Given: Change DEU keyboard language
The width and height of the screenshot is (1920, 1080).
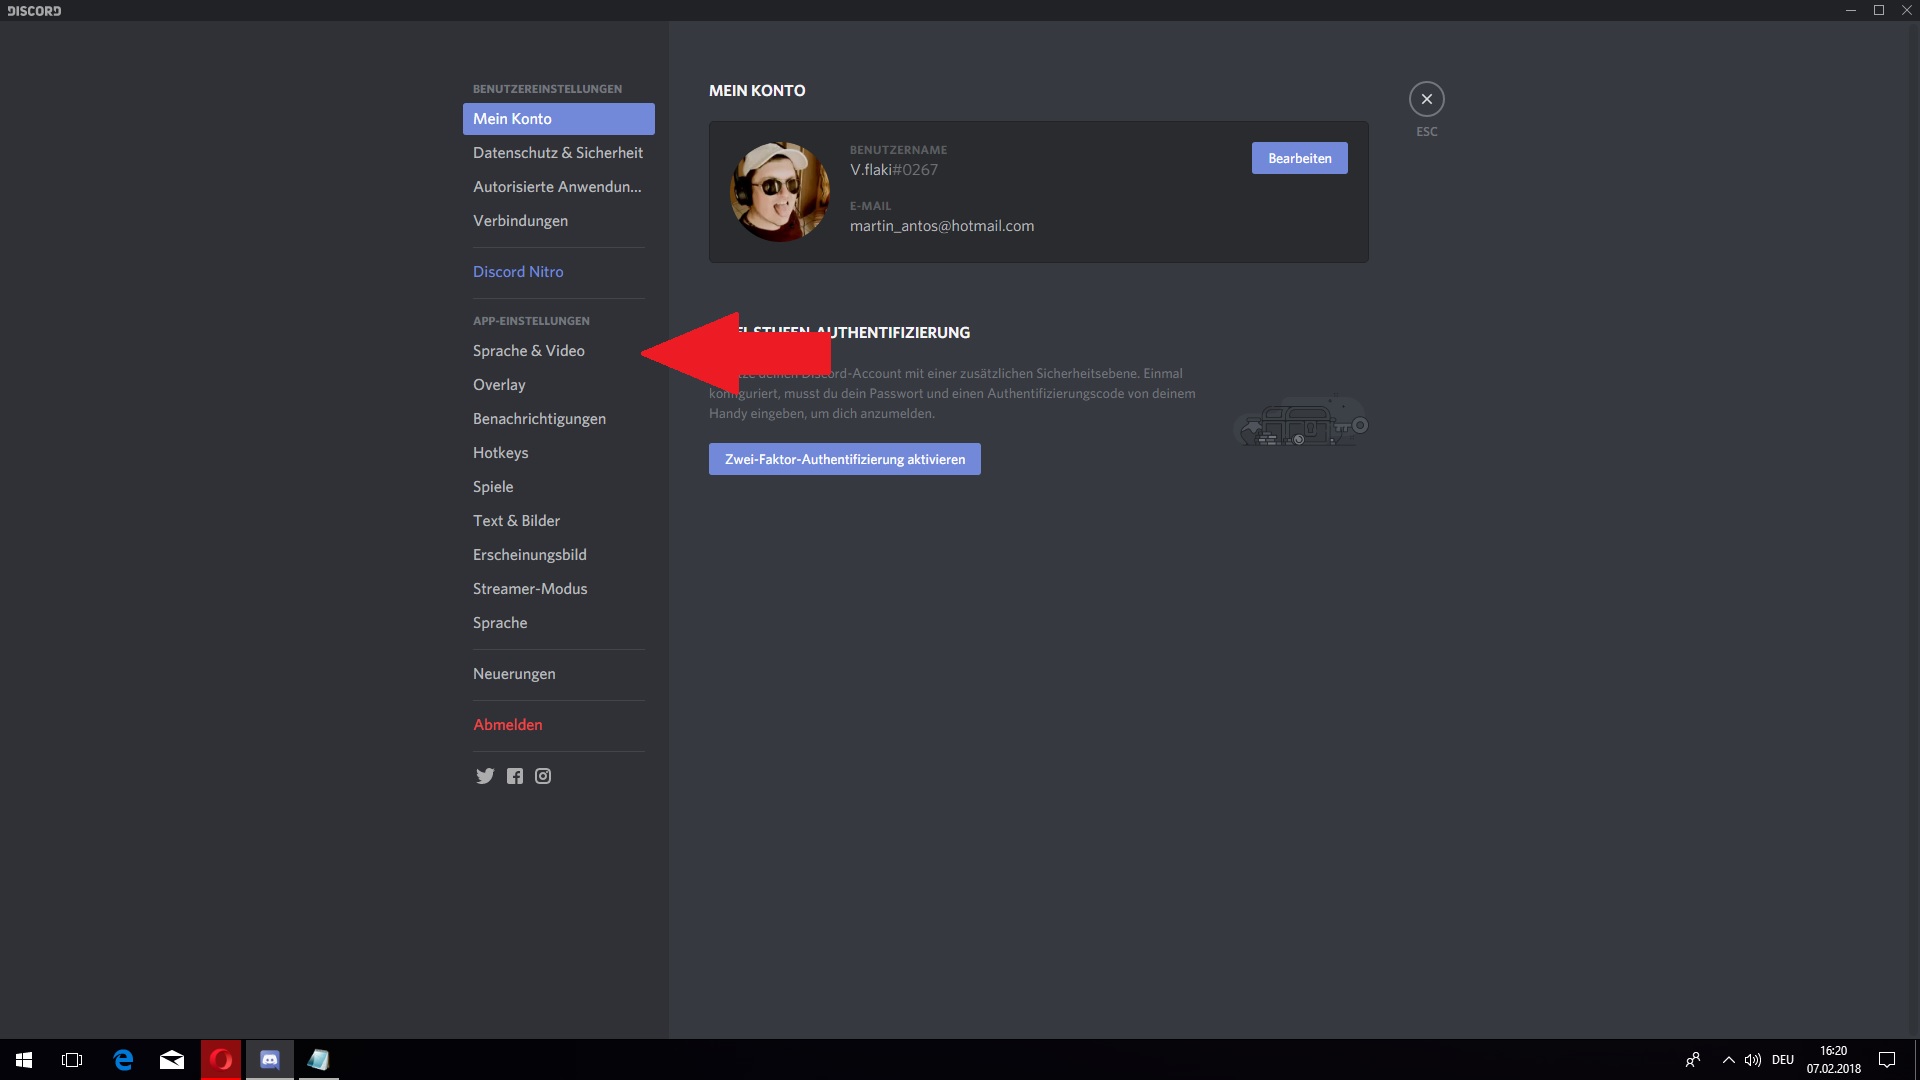Looking at the screenshot, I should [1783, 1060].
